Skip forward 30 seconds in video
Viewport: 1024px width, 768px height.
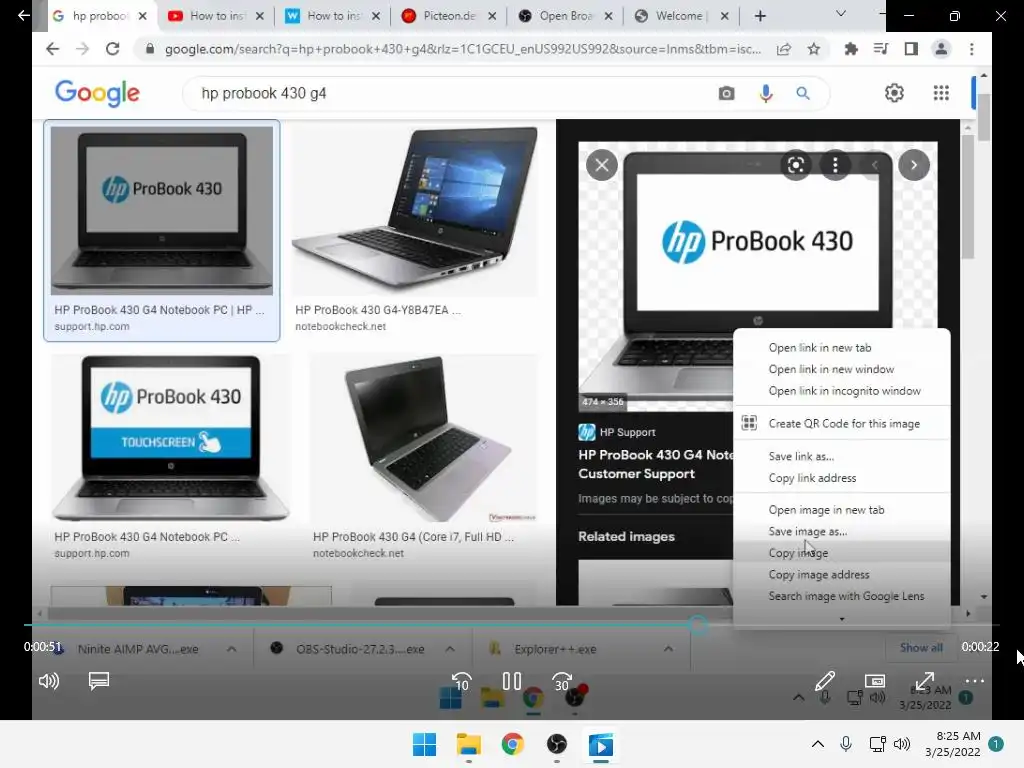pos(562,682)
